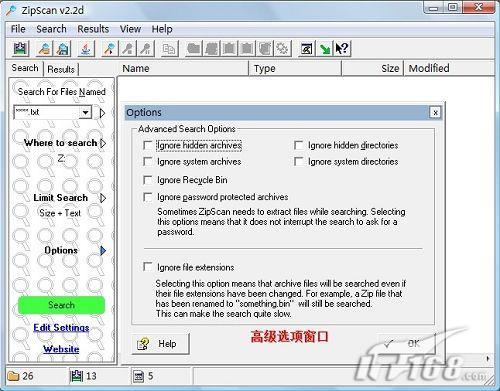This screenshot has width=500, height=391.
Task: Click the colored magnifier start-search toolbar icon
Action: 110,49
